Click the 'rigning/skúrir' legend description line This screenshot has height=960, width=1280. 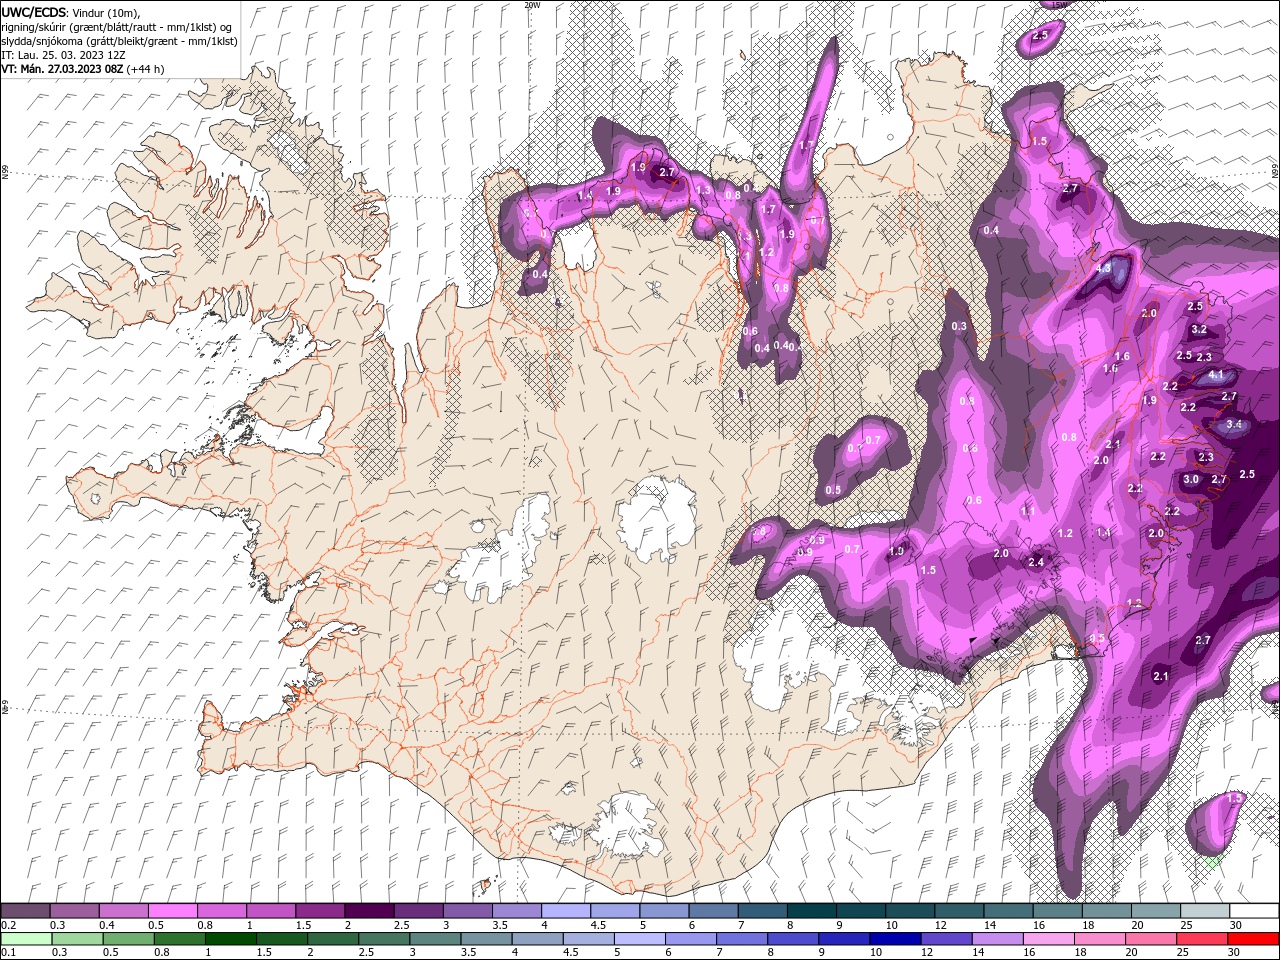pos(118,27)
